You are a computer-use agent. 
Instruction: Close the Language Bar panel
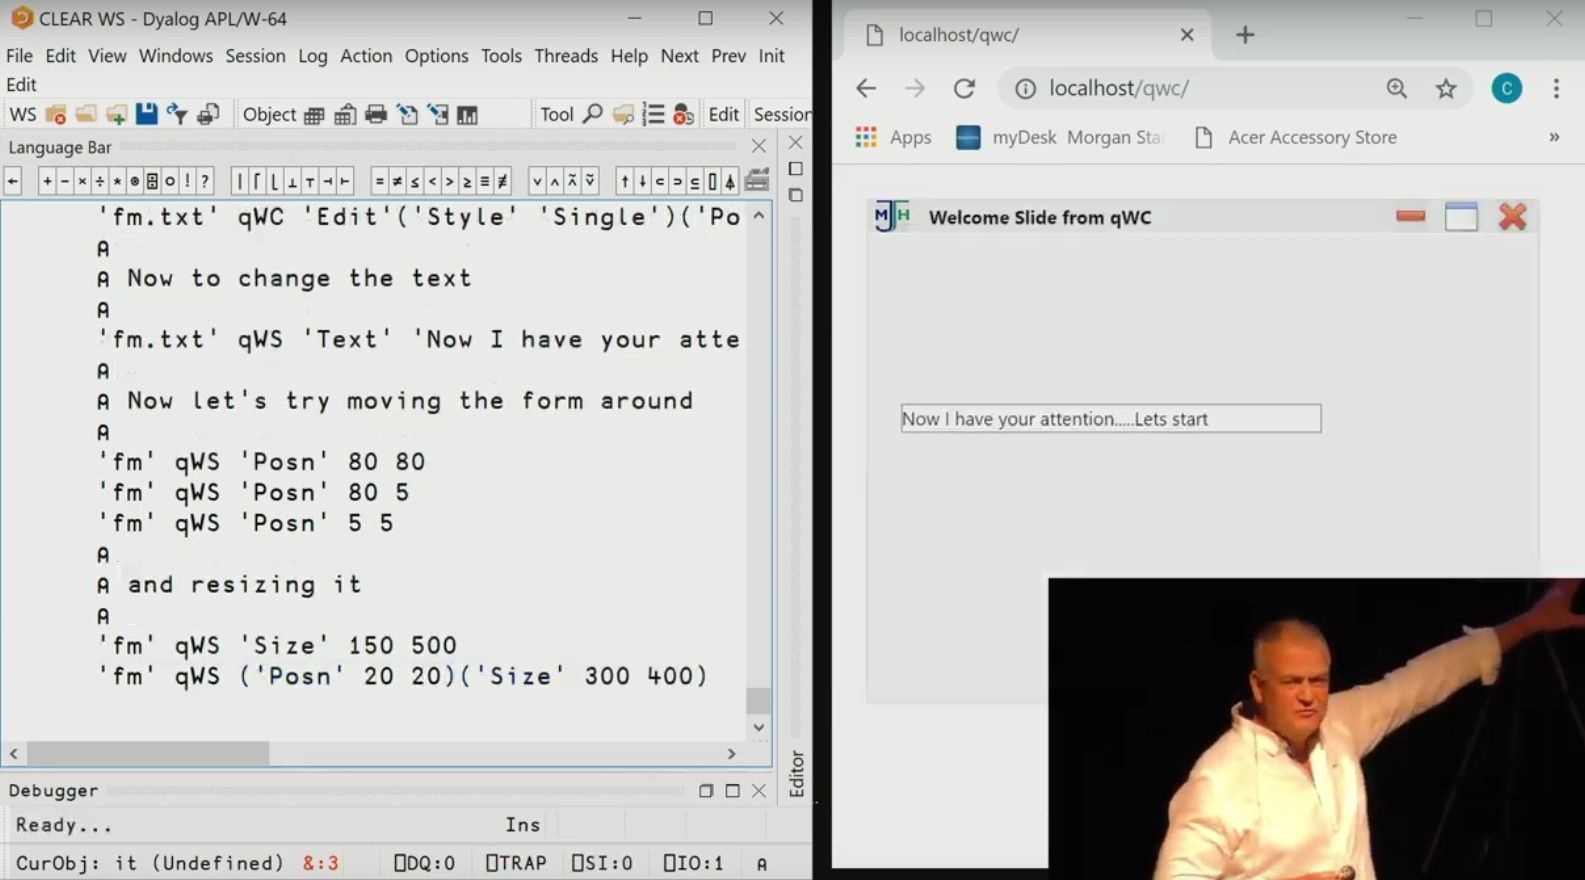point(759,147)
